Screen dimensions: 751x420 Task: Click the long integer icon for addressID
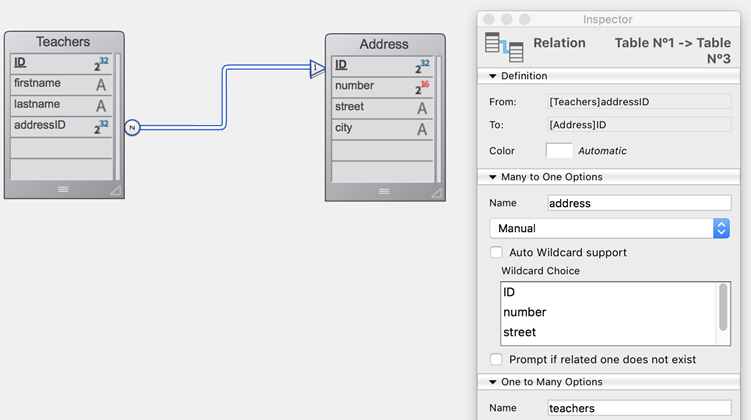click(101, 127)
